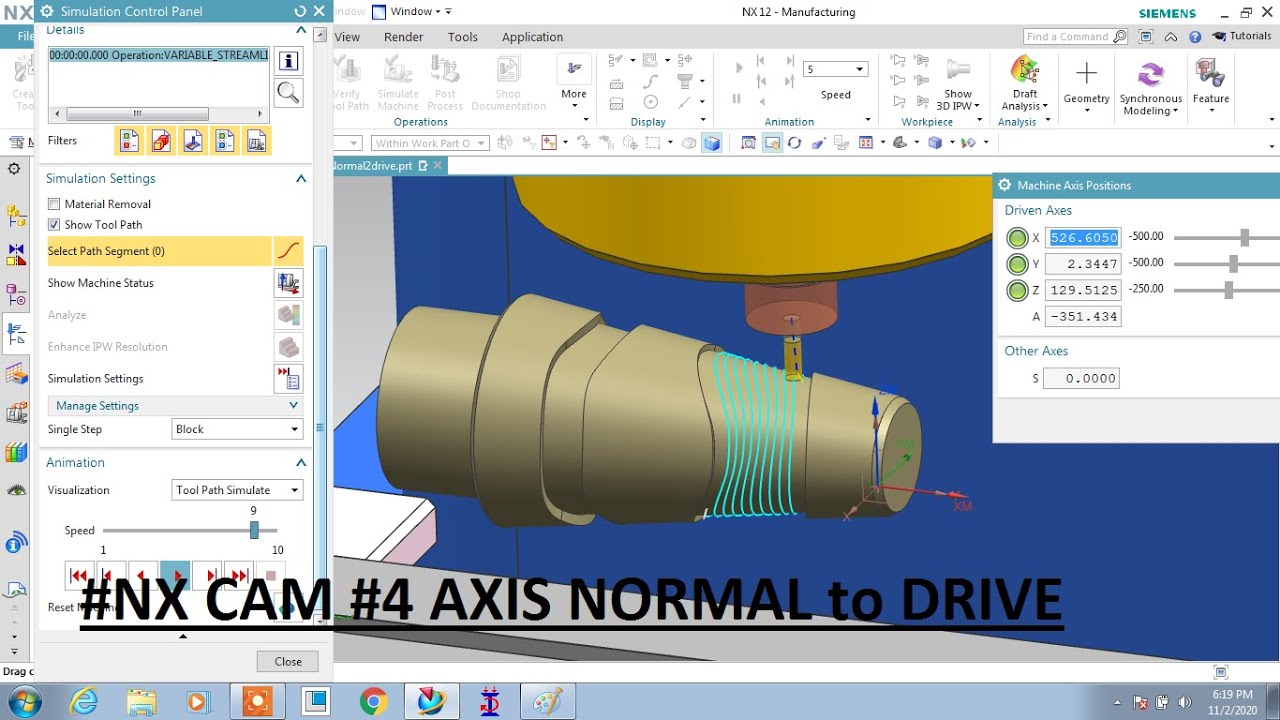Image resolution: width=1280 pixels, height=720 pixels.
Task: Launch Google Chrome from the taskbar
Action: (374, 701)
